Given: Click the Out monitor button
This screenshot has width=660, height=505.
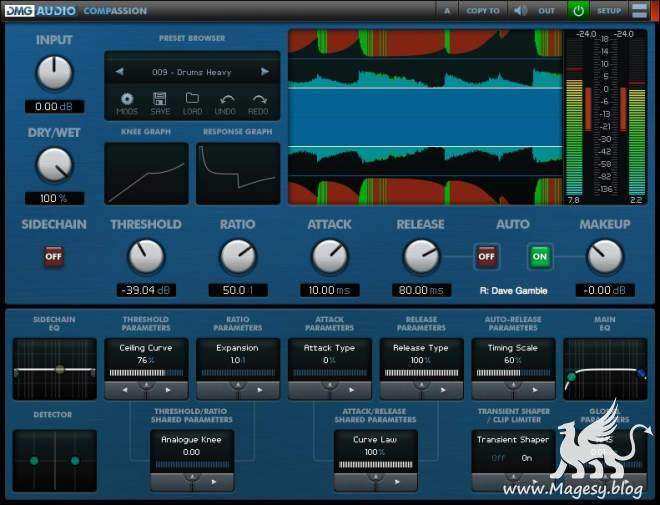Looking at the screenshot, I should (x=546, y=11).
